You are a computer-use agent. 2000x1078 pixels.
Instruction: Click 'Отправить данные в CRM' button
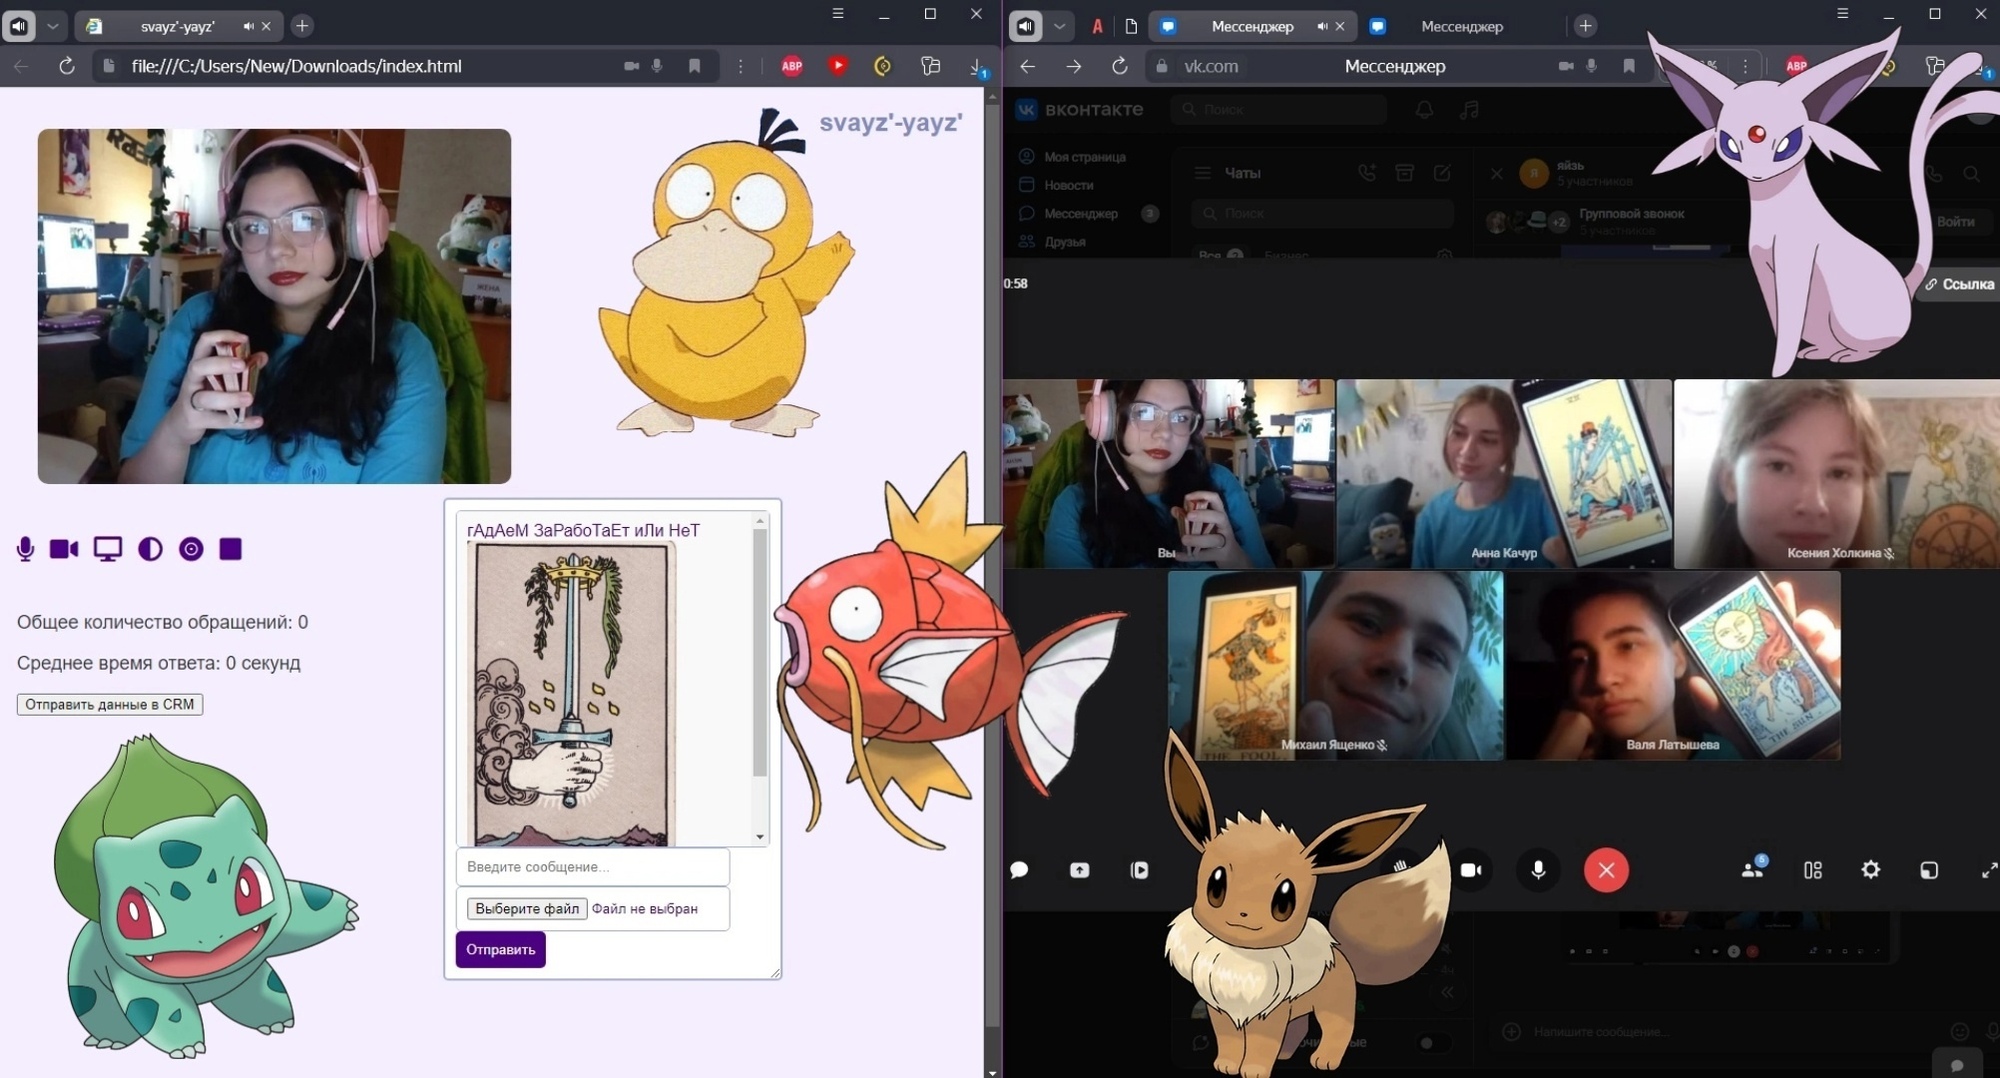(x=110, y=704)
